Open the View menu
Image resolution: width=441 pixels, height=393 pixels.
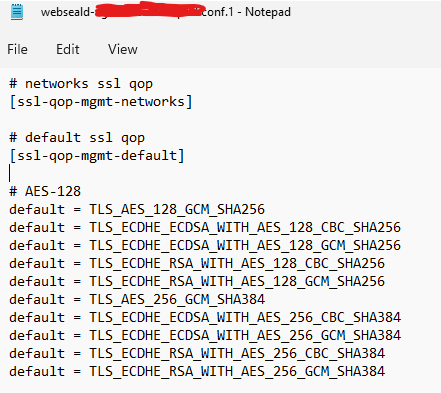[123, 49]
